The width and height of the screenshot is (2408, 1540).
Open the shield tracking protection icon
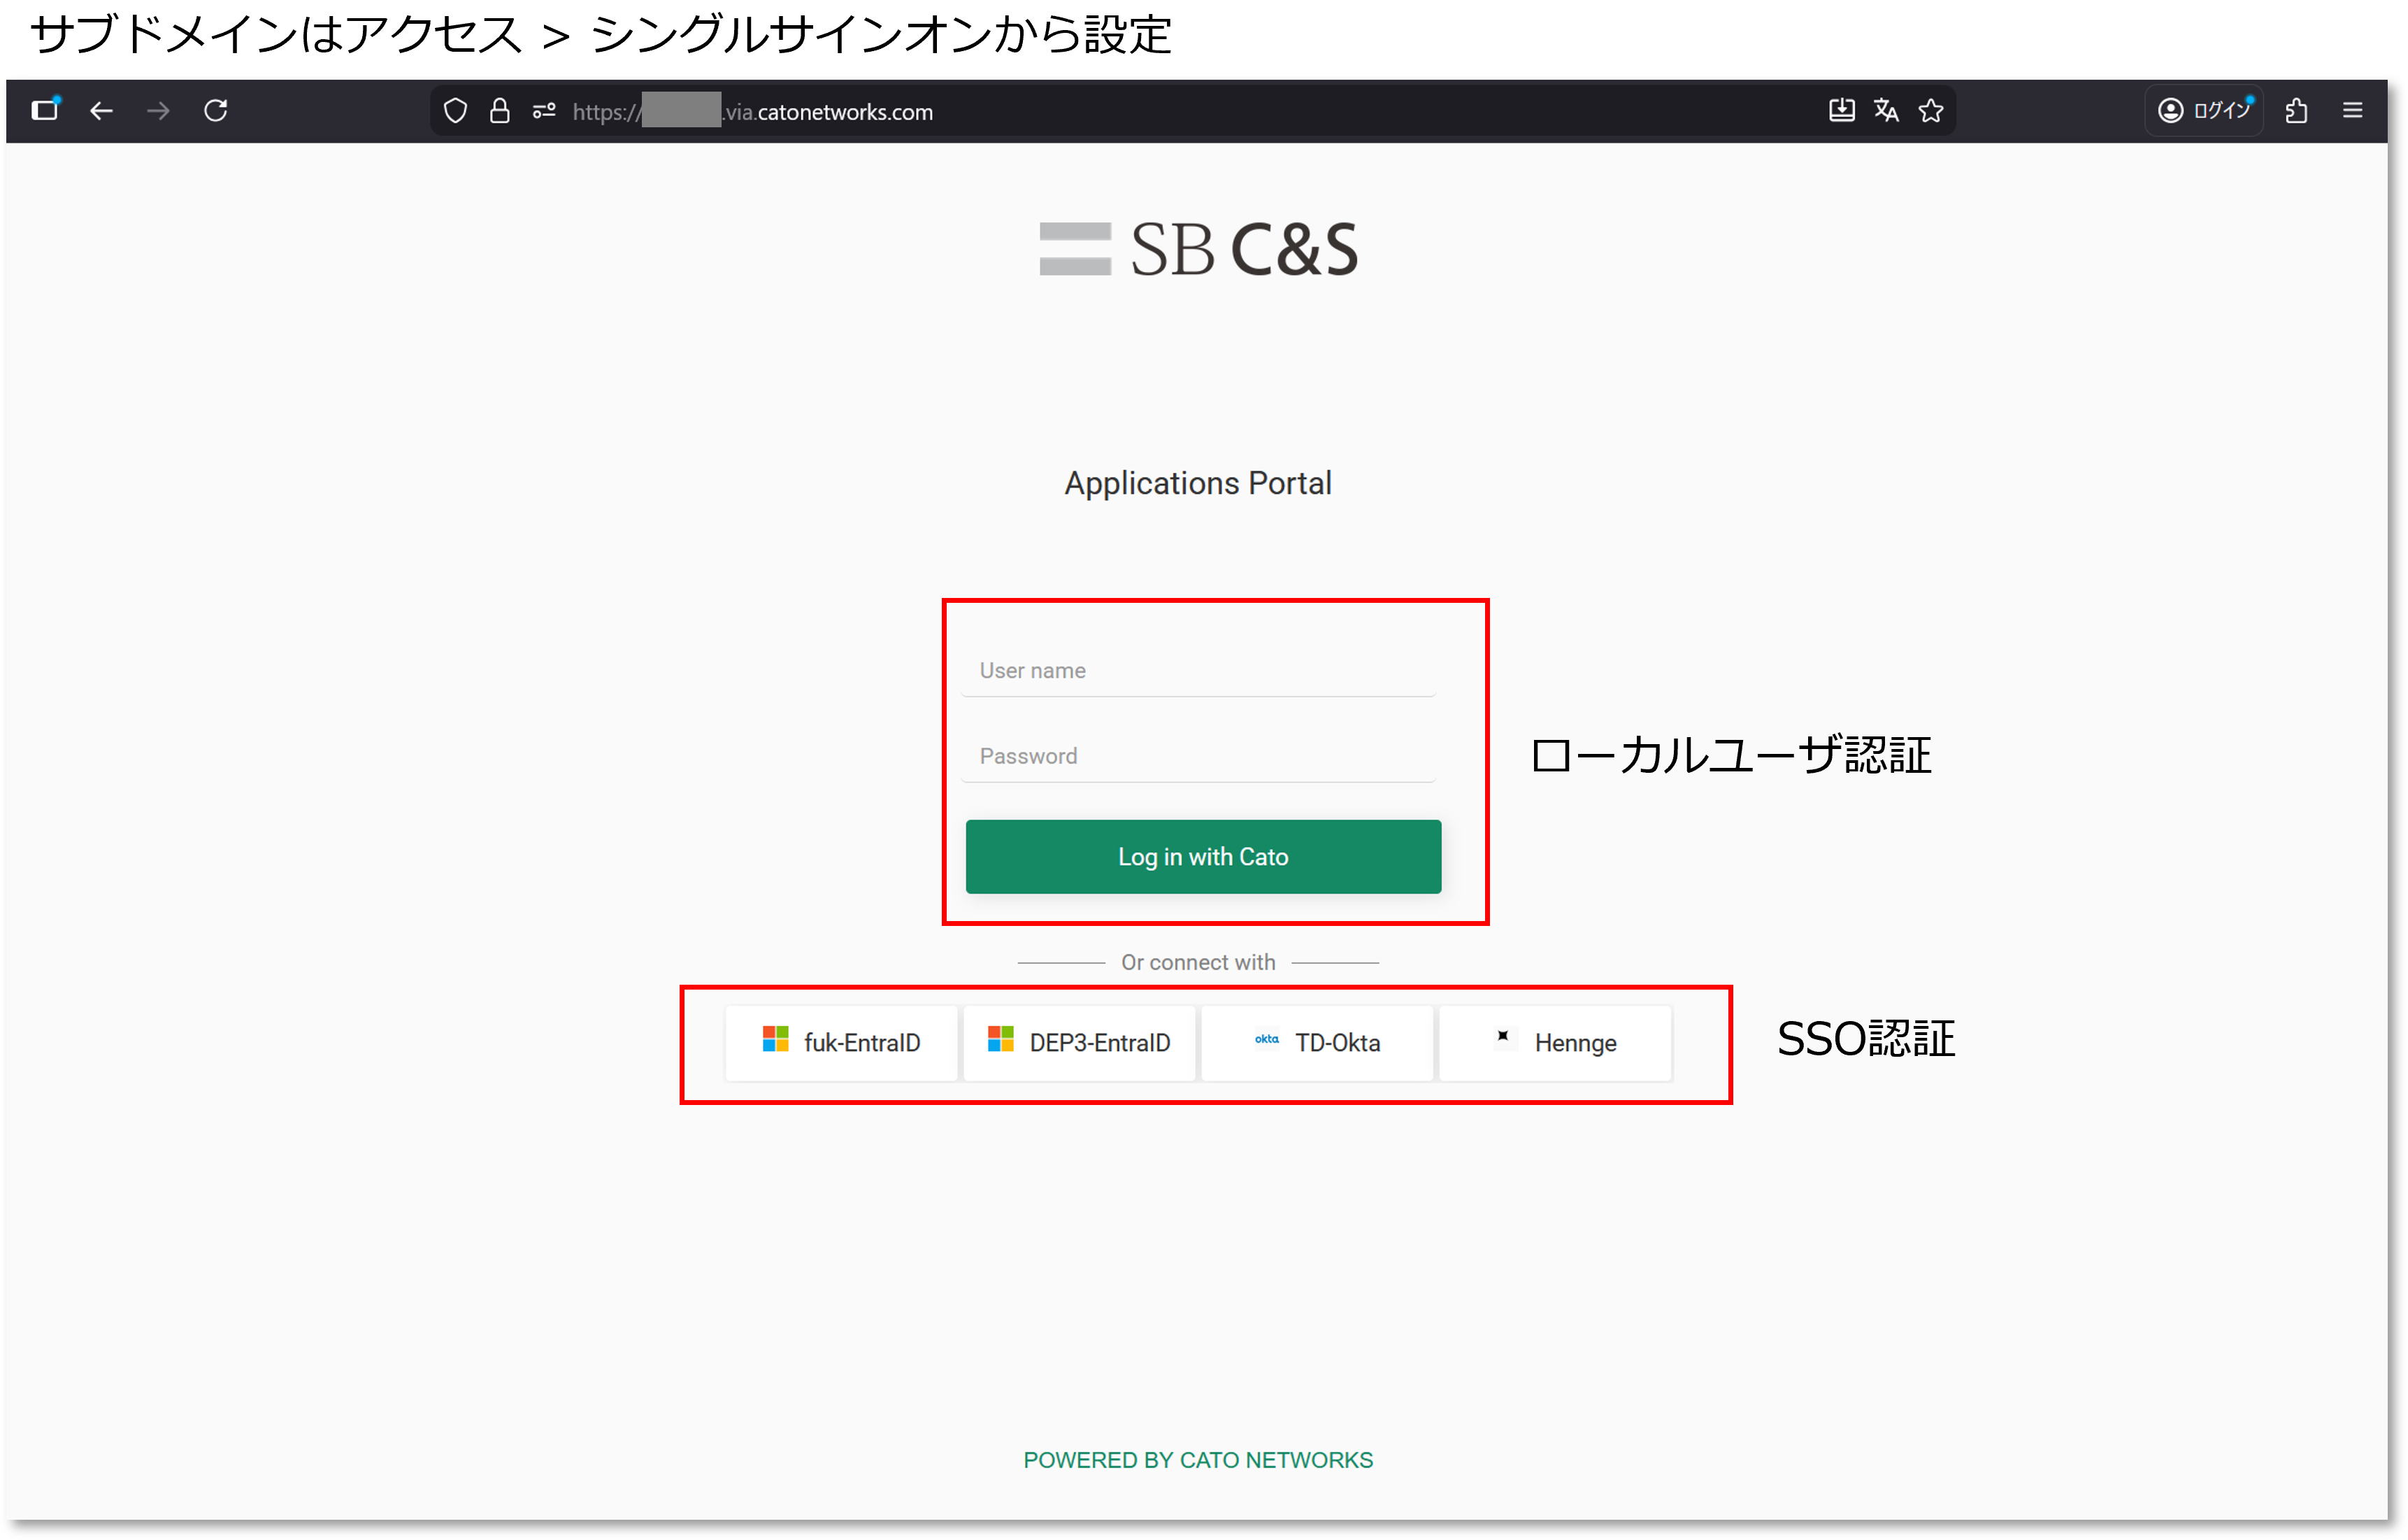coord(455,111)
